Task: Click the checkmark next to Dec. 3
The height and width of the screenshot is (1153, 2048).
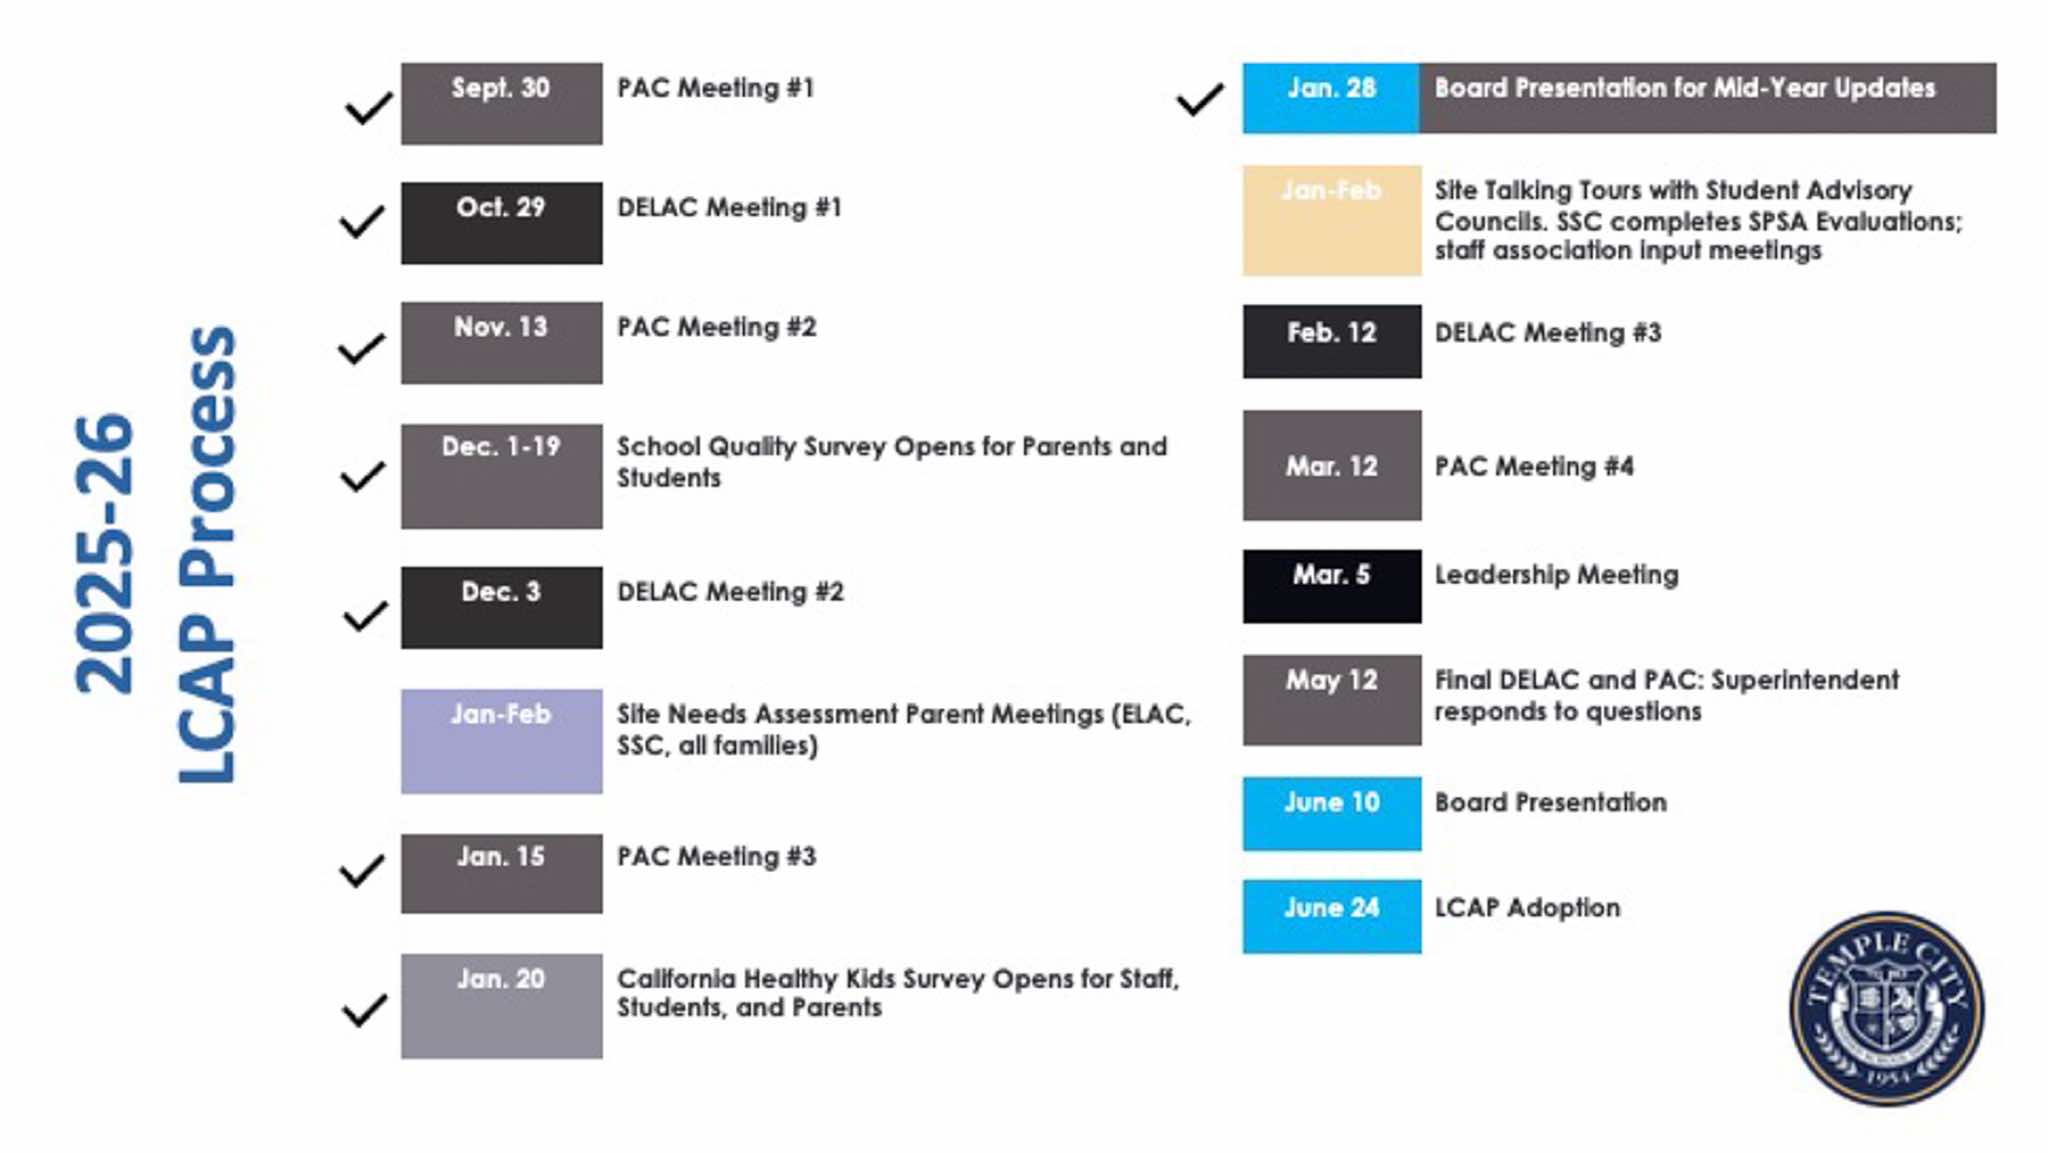Action: pos(365,615)
